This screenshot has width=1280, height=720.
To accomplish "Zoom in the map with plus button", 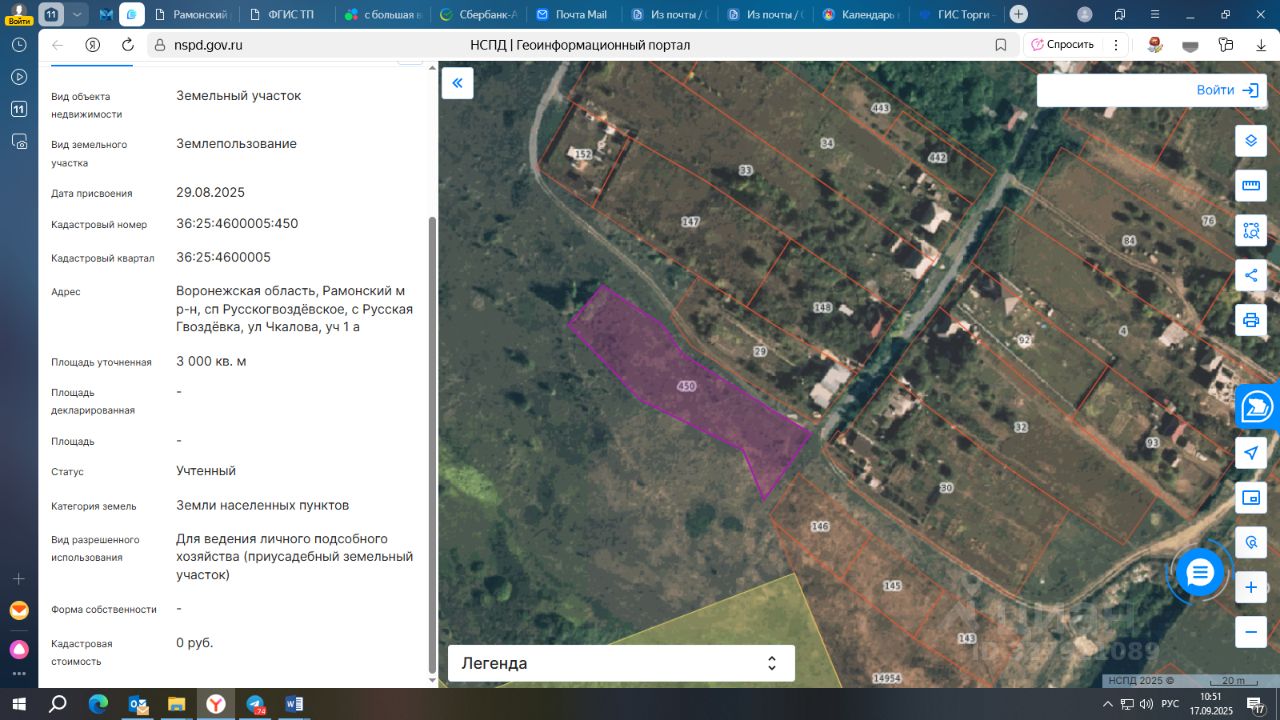I will [x=1250, y=588].
